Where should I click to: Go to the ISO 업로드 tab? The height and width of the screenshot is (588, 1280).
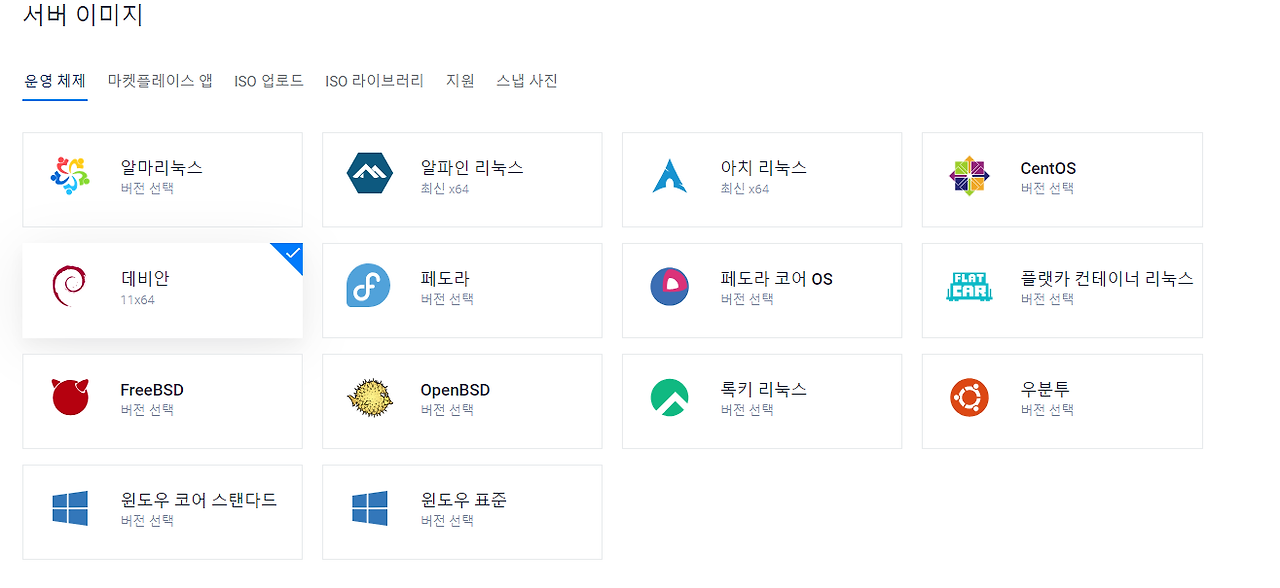[x=269, y=81]
